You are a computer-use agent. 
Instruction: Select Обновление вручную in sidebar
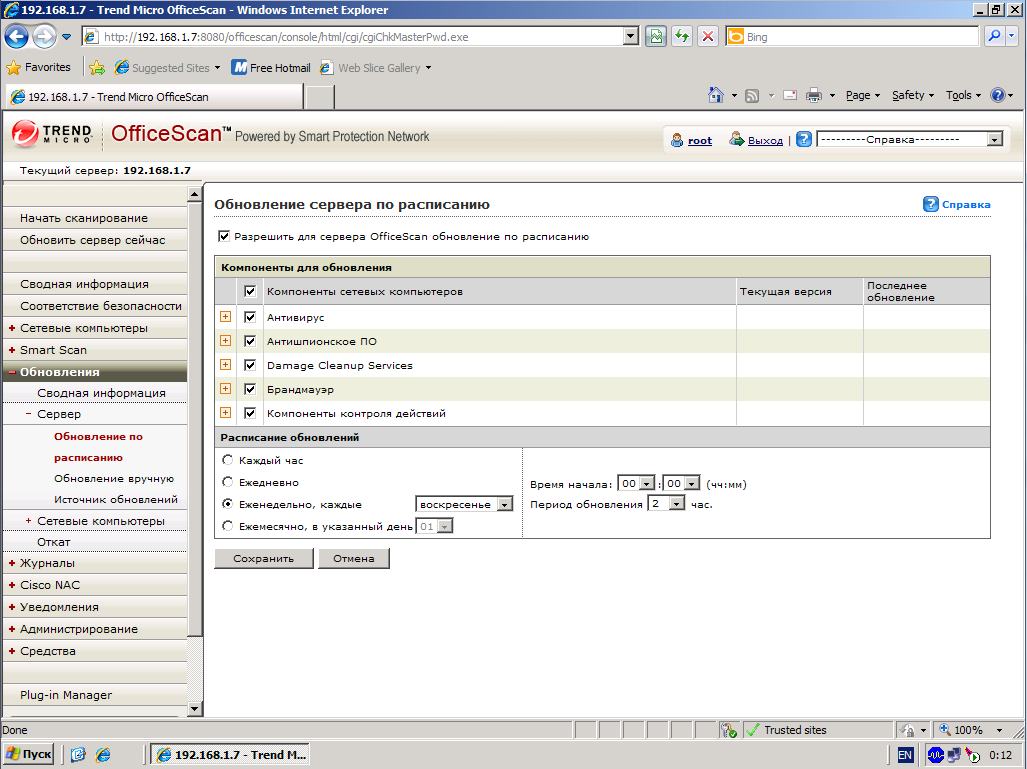pos(114,479)
